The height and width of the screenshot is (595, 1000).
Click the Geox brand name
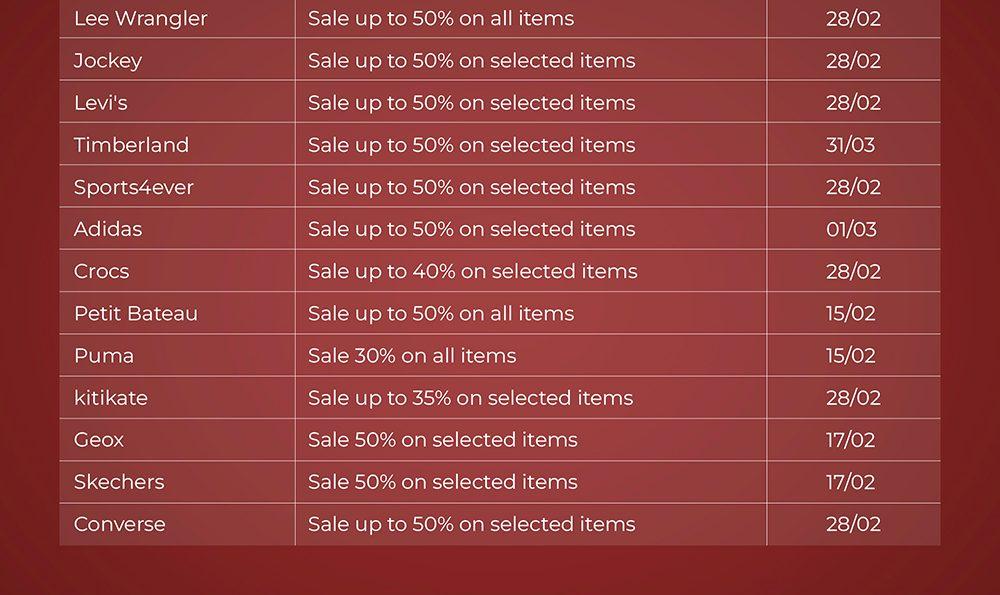(x=99, y=439)
